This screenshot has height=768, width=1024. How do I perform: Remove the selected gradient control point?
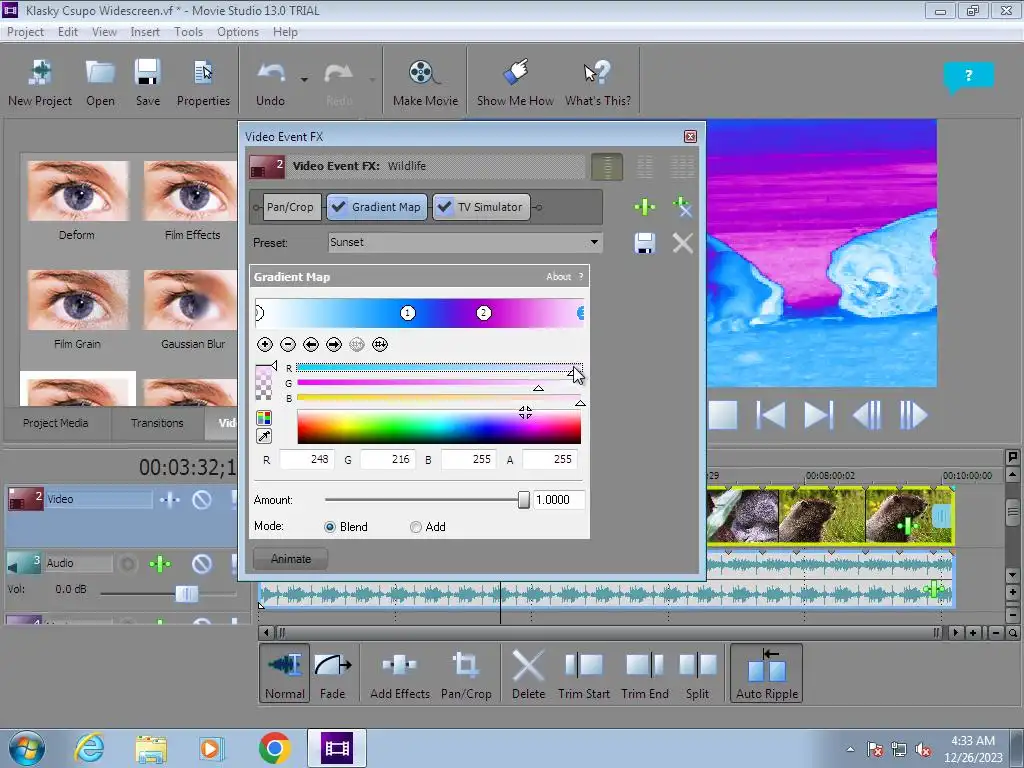287,344
